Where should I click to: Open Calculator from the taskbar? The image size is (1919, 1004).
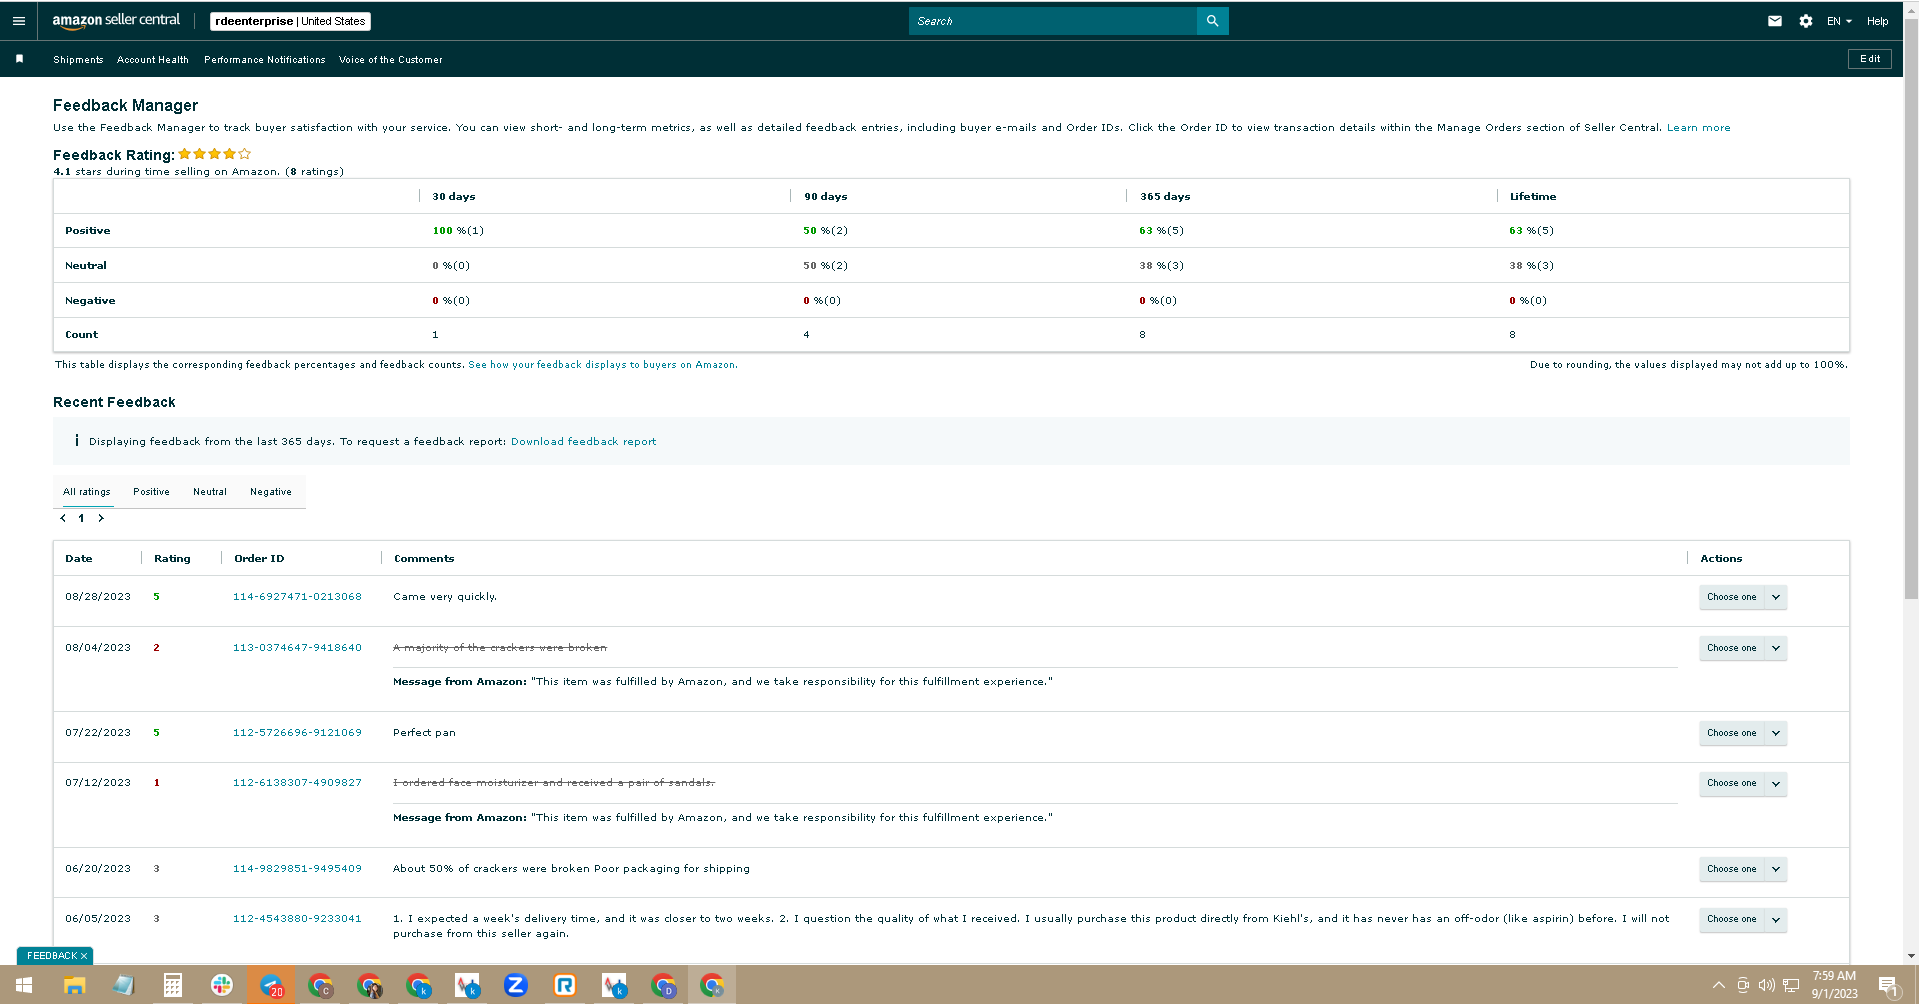(x=172, y=986)
